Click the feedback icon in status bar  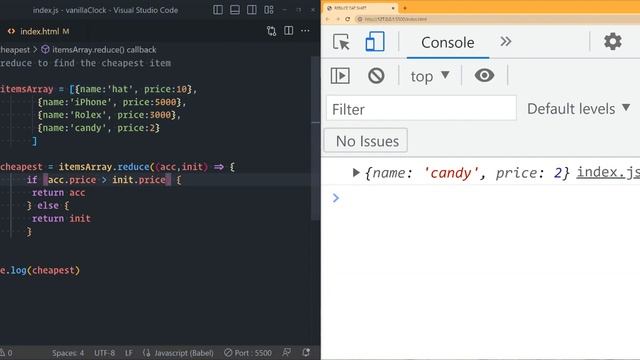pyautogui.click(x=287, y=352)
